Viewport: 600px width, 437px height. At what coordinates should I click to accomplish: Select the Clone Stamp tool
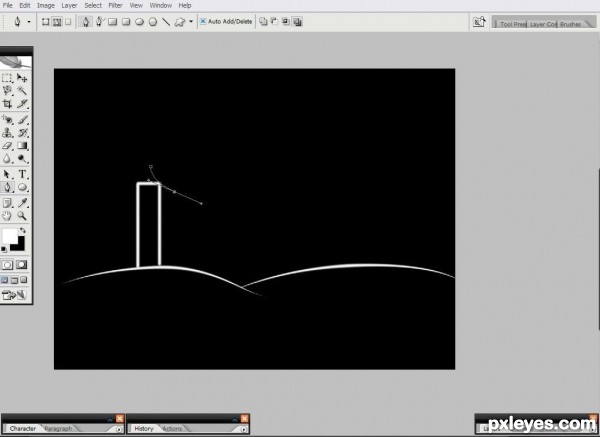(7, 133)
